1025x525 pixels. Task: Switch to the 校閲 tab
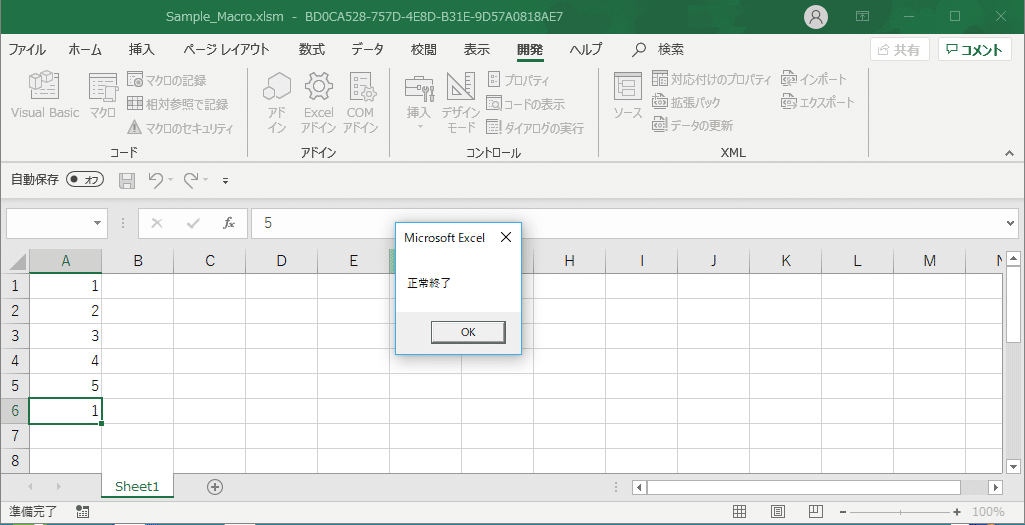(424, 50)
